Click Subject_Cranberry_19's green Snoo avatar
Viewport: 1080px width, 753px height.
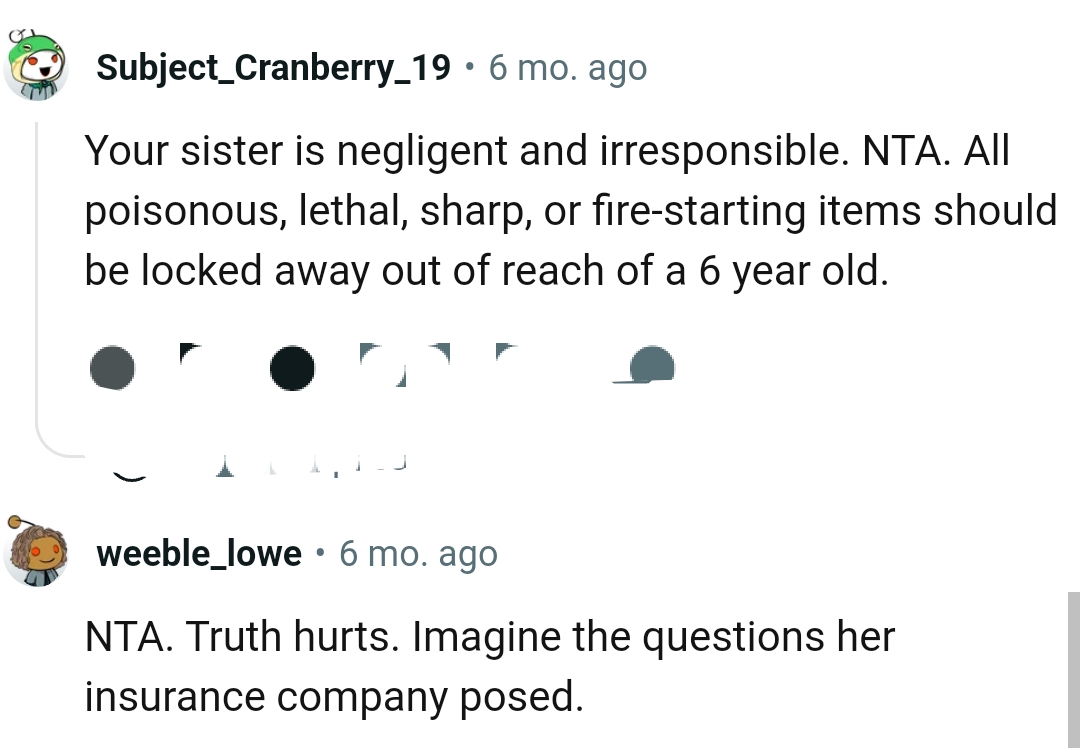coord(38,66)
